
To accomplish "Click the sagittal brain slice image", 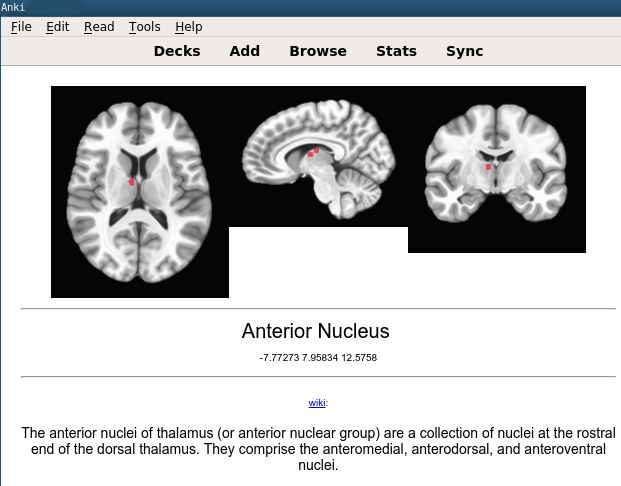I will point(318,157).
